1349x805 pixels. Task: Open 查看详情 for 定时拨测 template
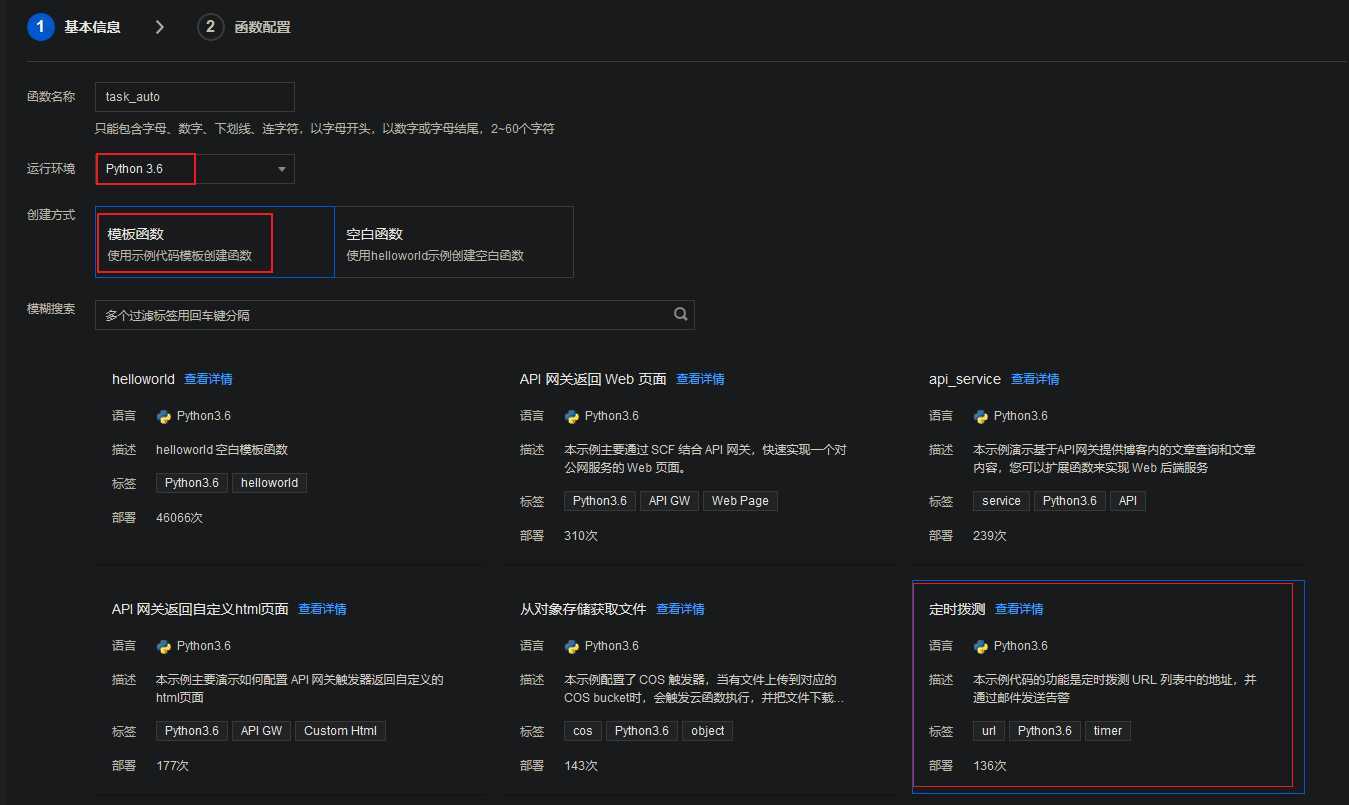[1019, 609]
